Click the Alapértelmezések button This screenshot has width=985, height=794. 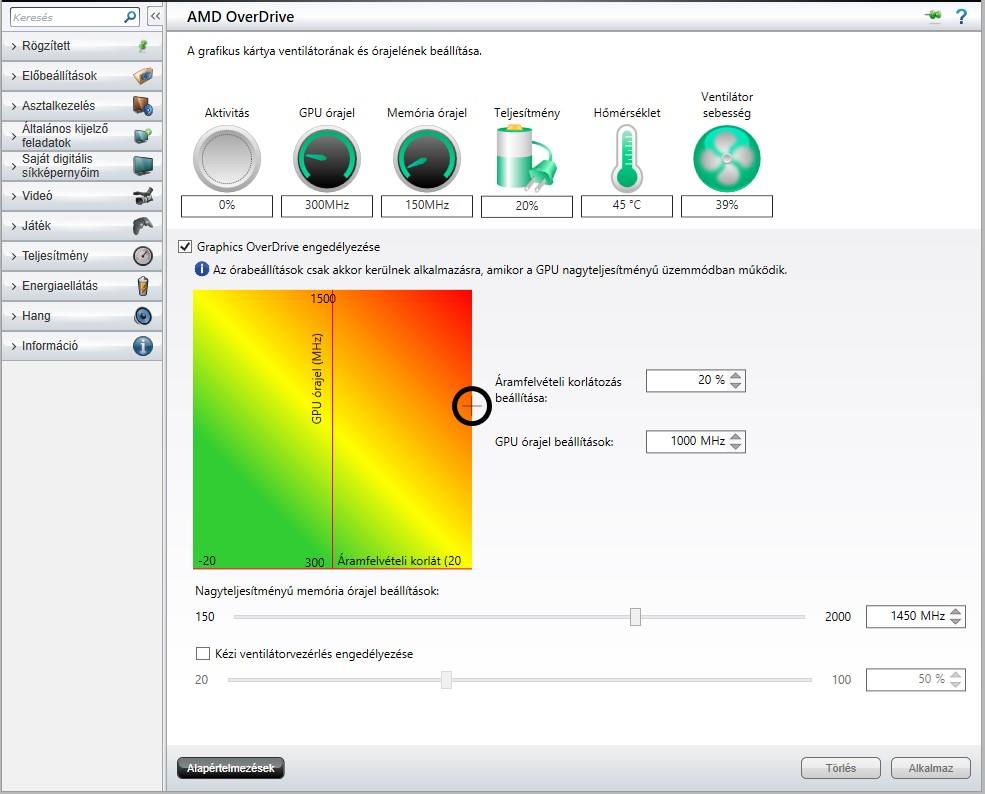[231, 768]
